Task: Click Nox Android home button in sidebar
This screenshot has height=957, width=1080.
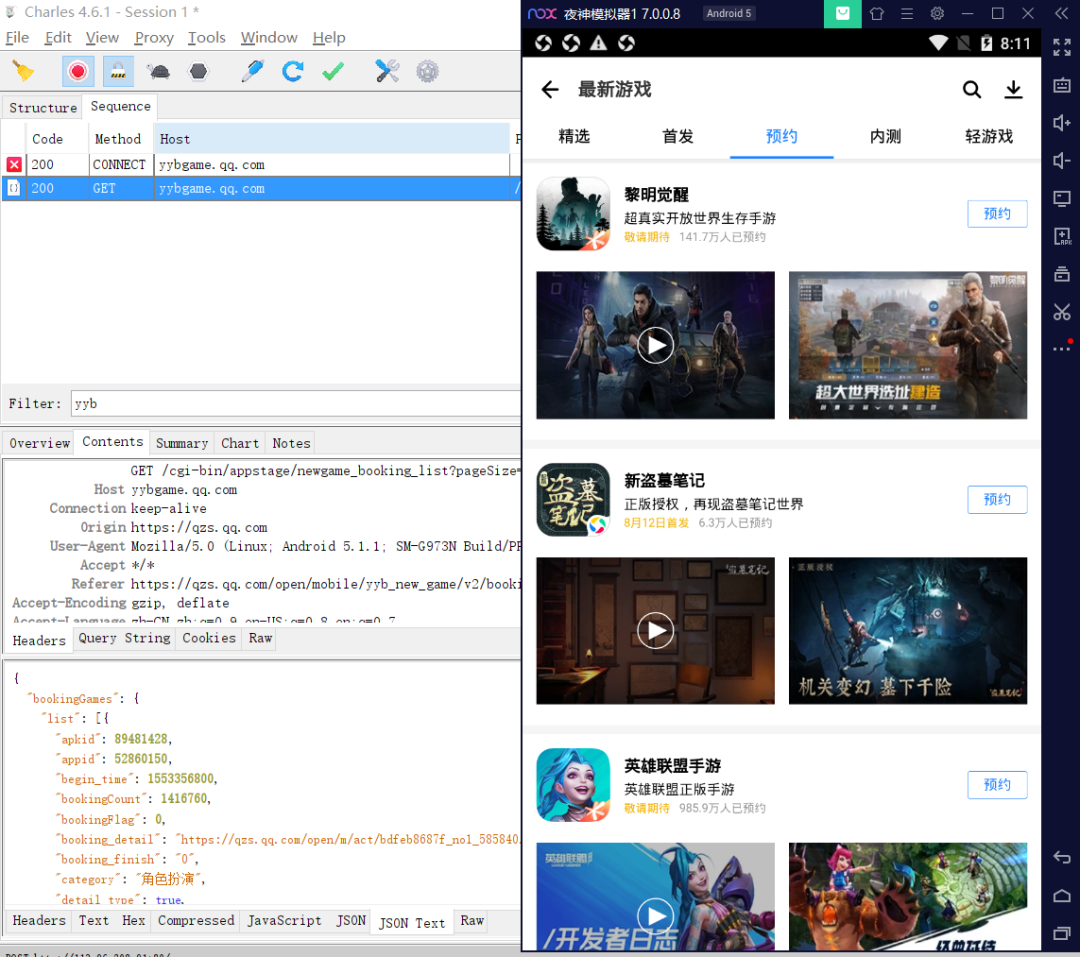Action: coord(1061,896)
